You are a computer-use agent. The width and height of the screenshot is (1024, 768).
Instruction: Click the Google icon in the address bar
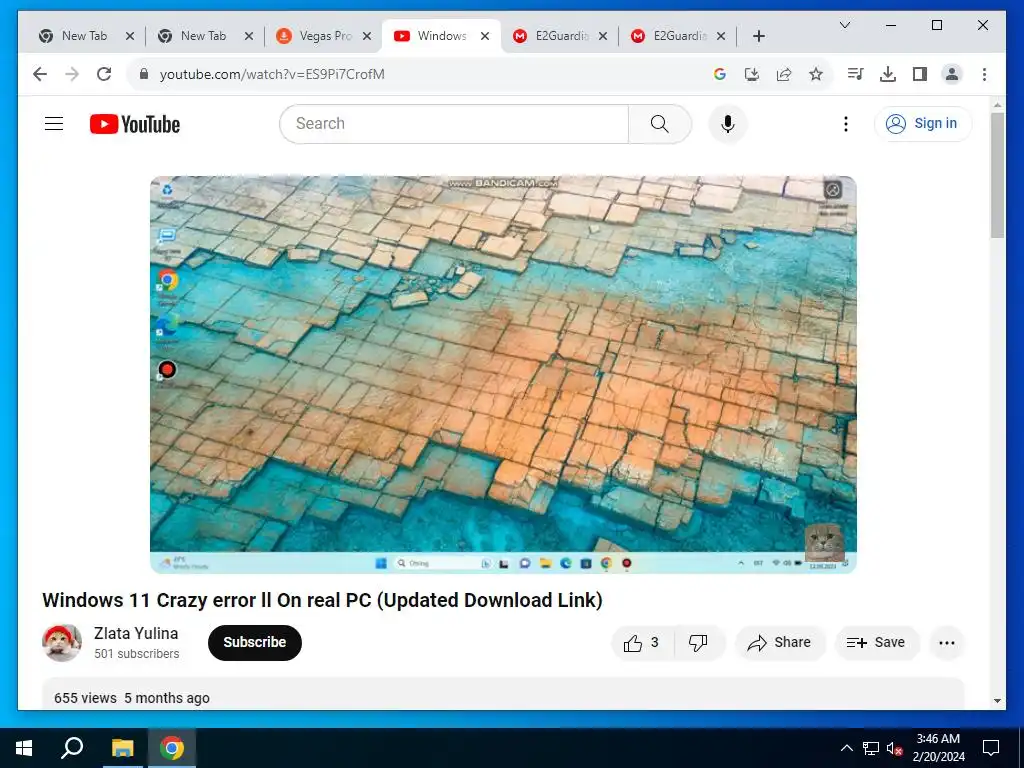point(720,74)
